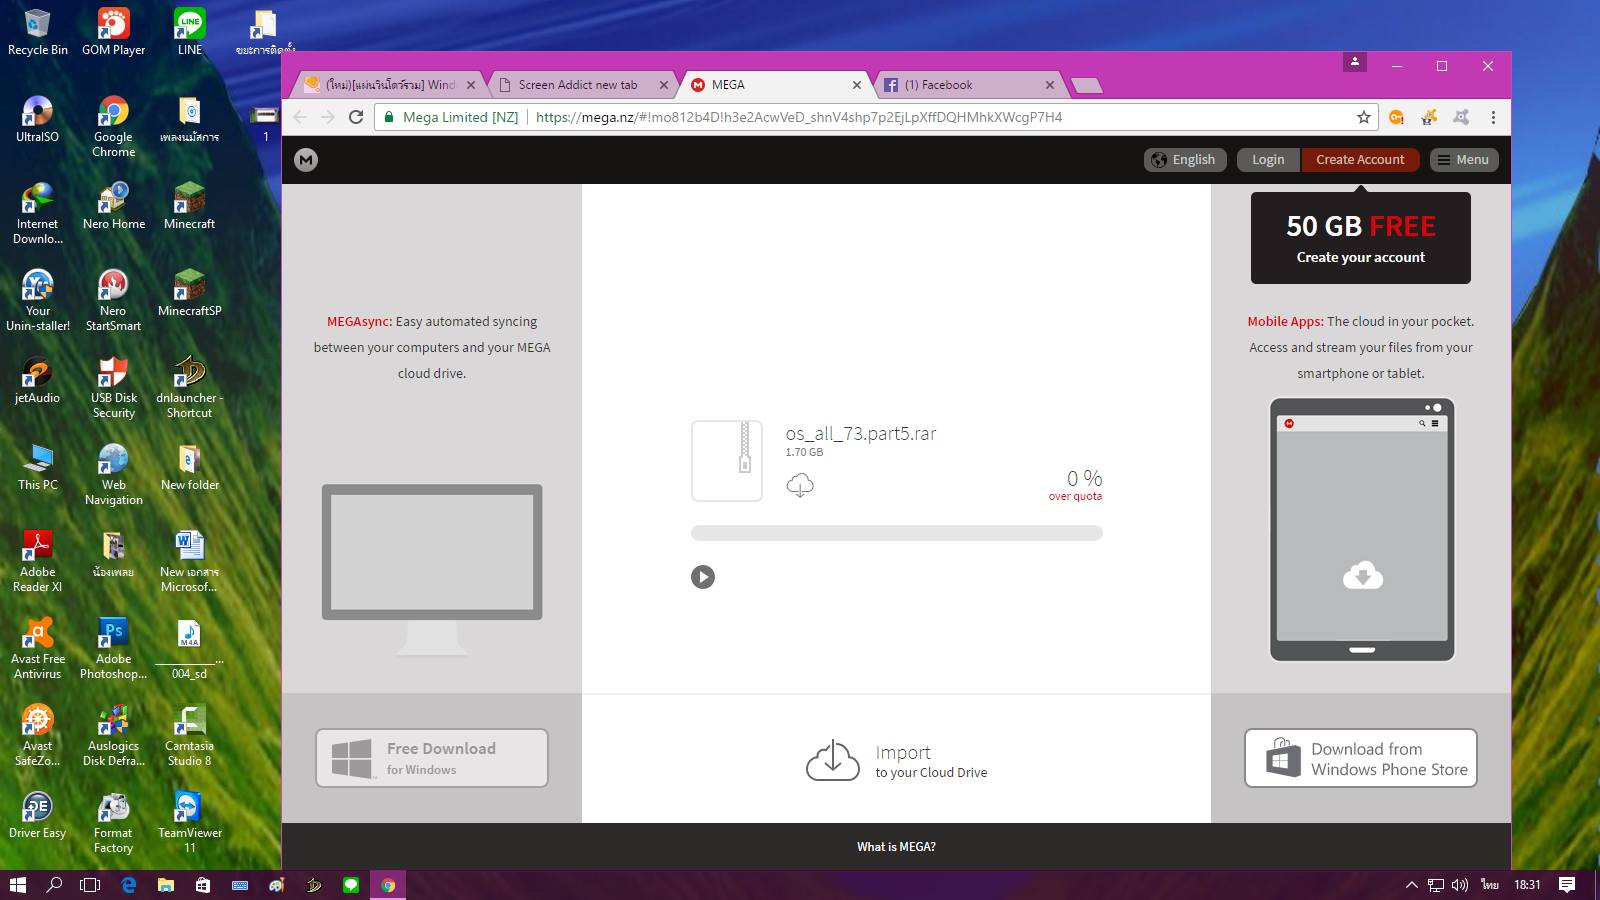Viewport: 1600px width, 900px height.
Task: Click the 50 GB FREE banner
Action: pos(1361,238)
